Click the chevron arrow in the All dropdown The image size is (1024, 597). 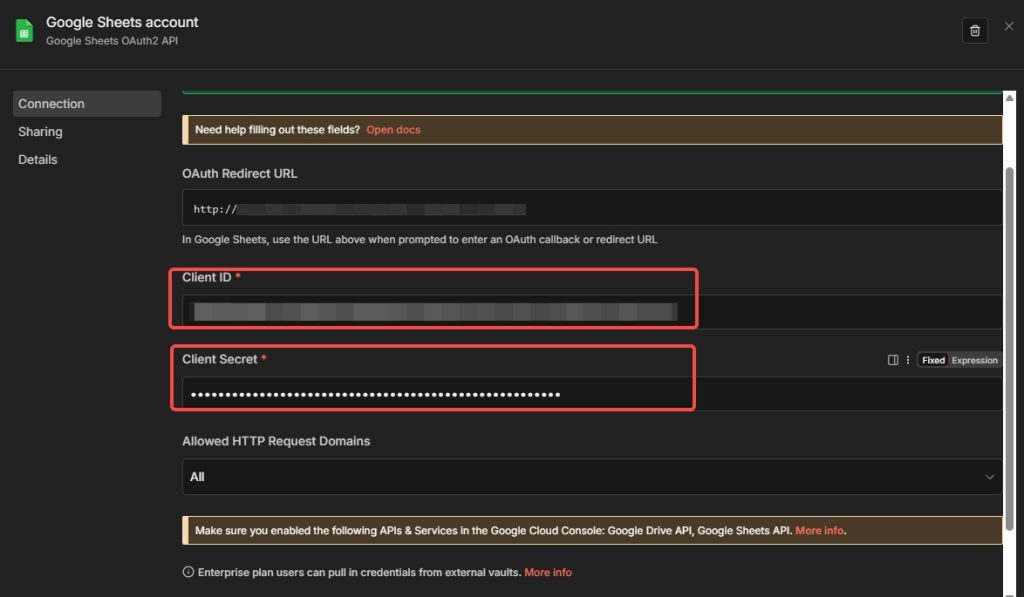click(x=990, y=477)
